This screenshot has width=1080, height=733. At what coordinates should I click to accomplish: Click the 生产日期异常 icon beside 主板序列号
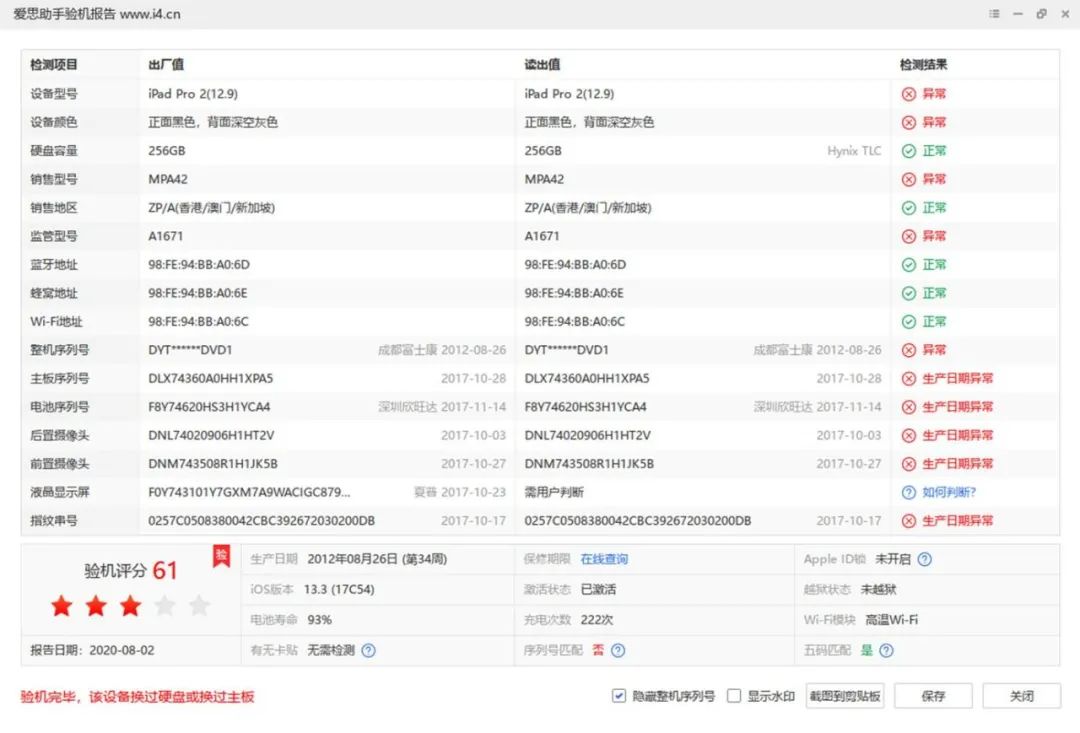coord(908,378)
